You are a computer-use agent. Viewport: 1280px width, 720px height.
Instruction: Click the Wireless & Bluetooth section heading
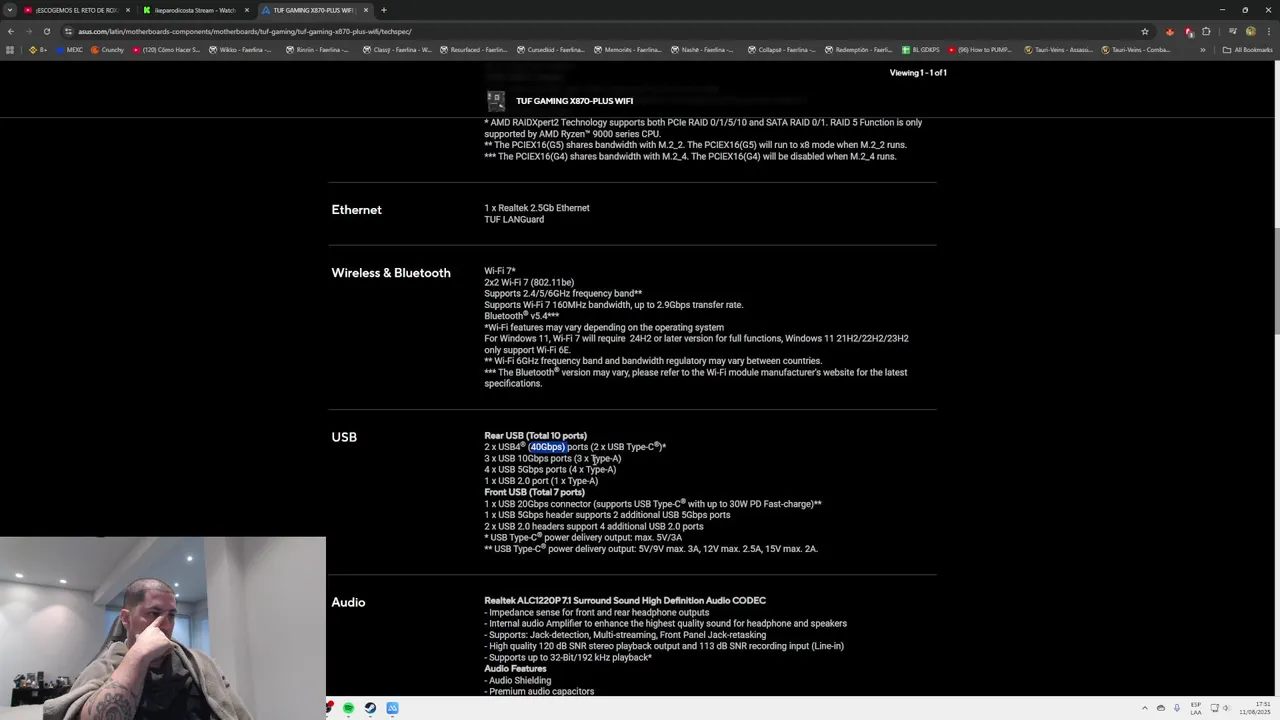(391, 273)
